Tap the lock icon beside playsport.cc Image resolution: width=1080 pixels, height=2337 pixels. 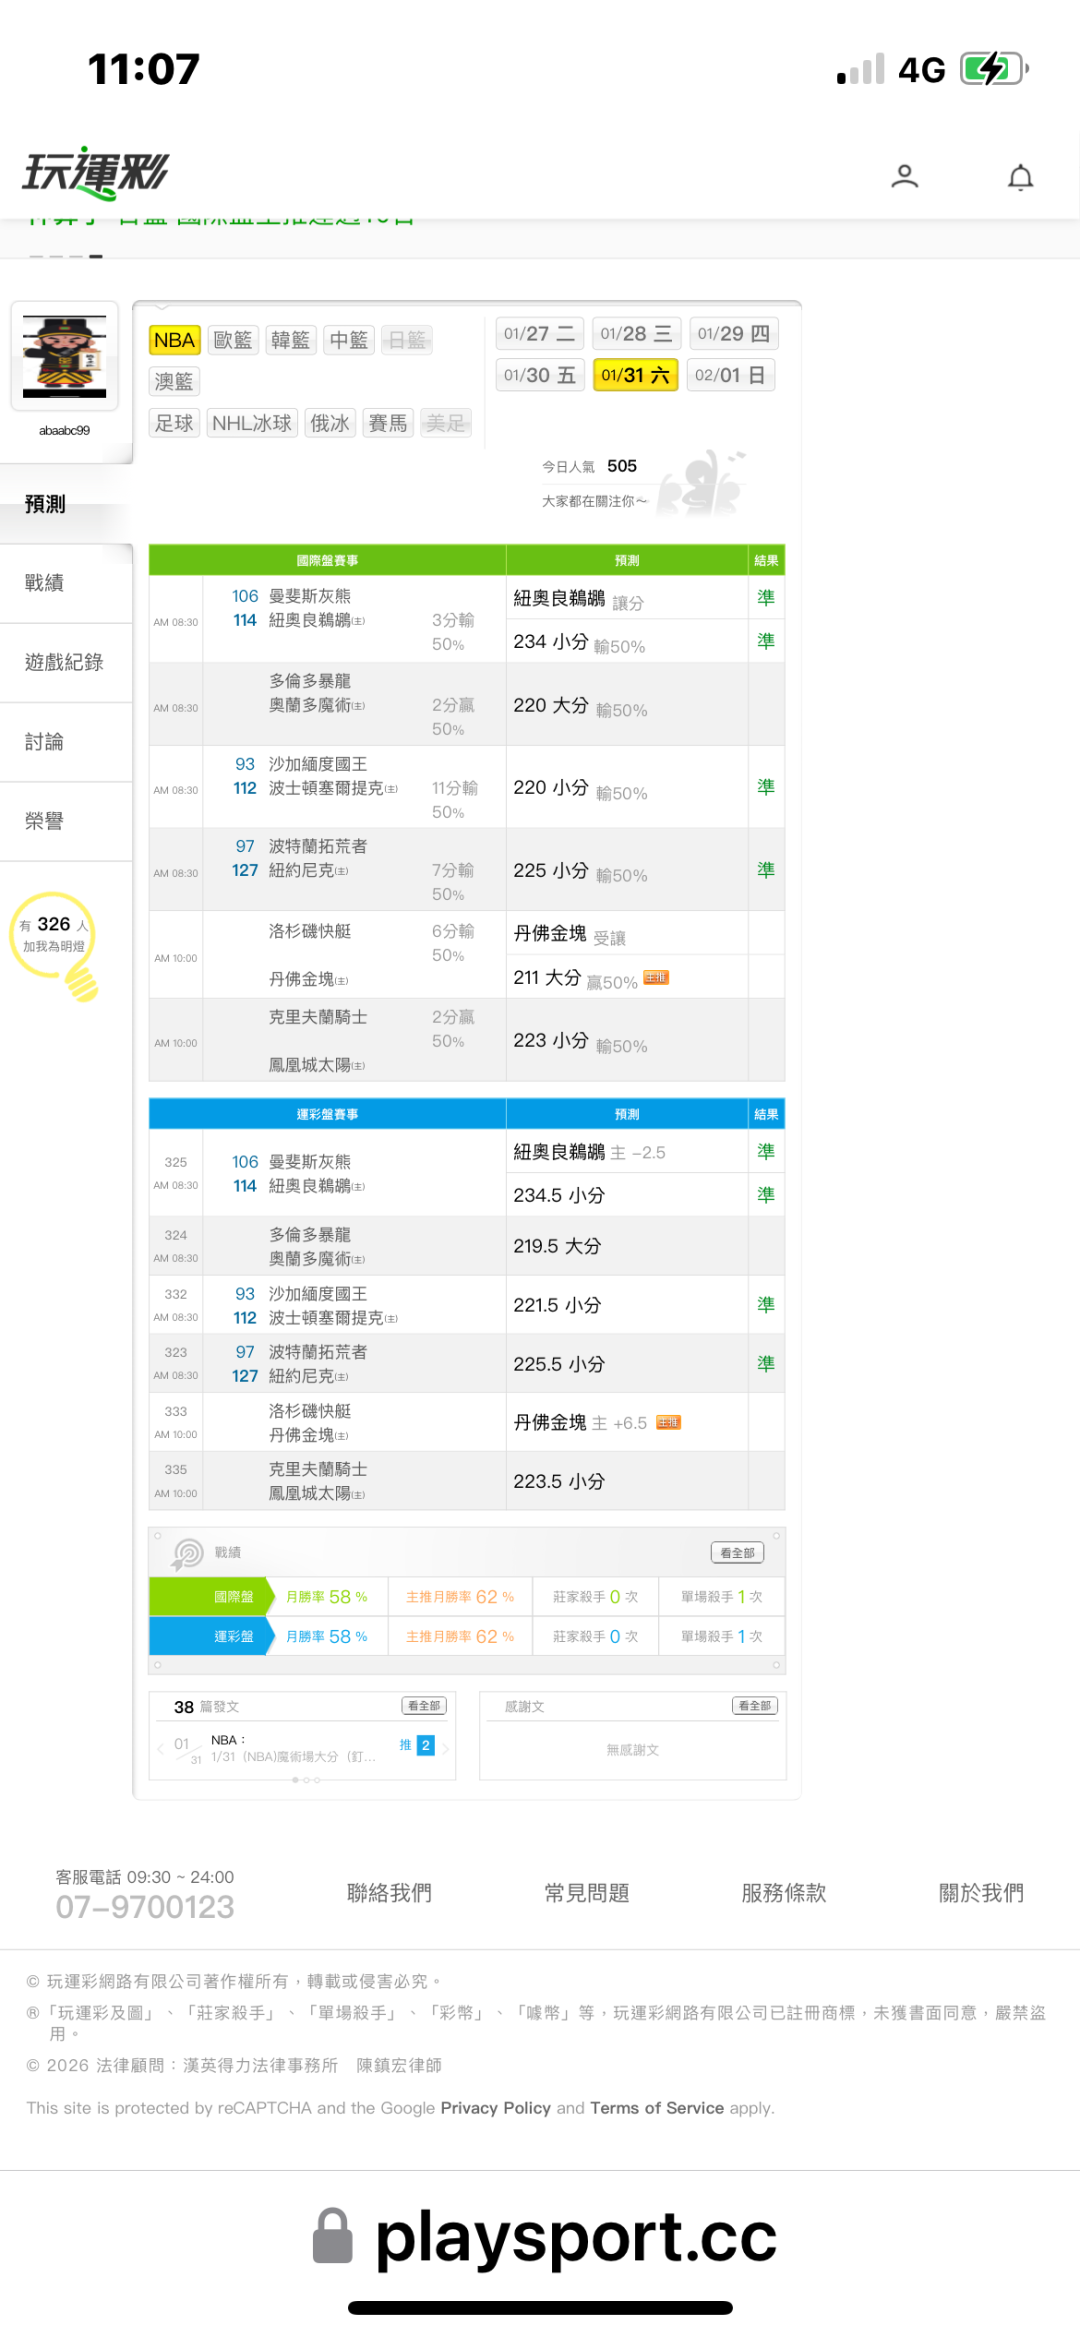click(332, 2235)
